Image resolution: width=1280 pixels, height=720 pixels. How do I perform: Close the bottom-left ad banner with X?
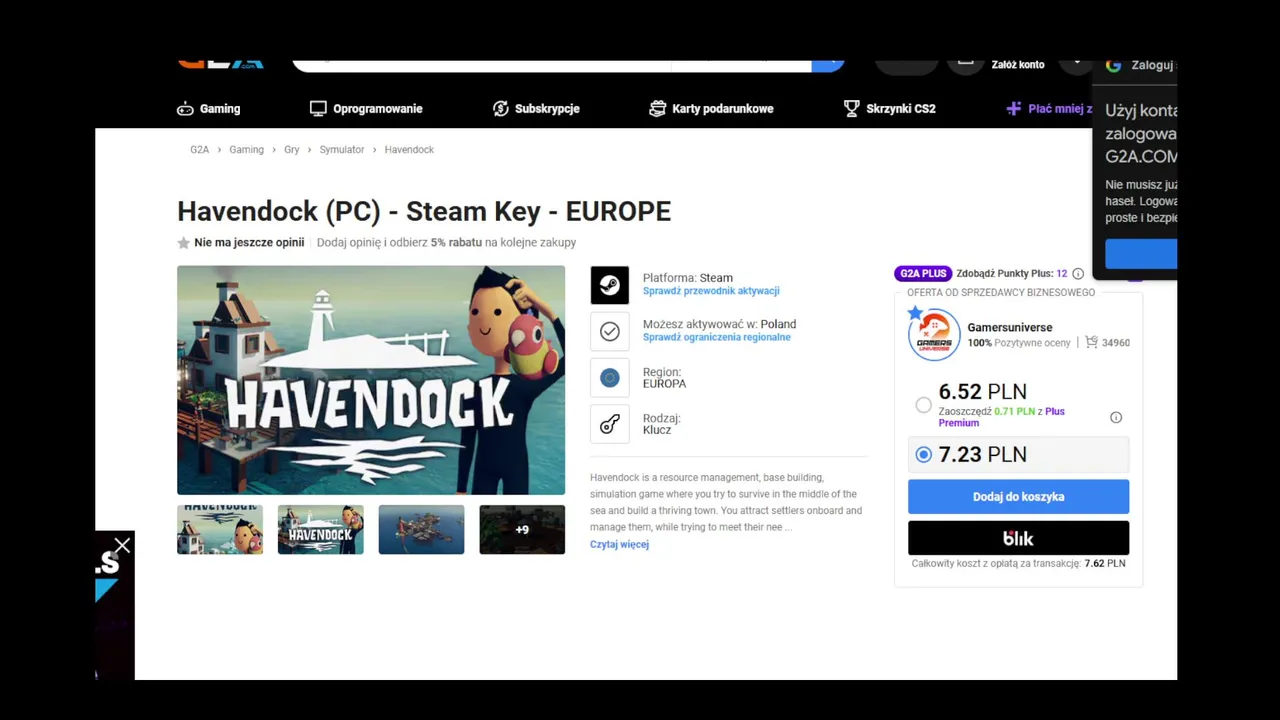[122, 545]
